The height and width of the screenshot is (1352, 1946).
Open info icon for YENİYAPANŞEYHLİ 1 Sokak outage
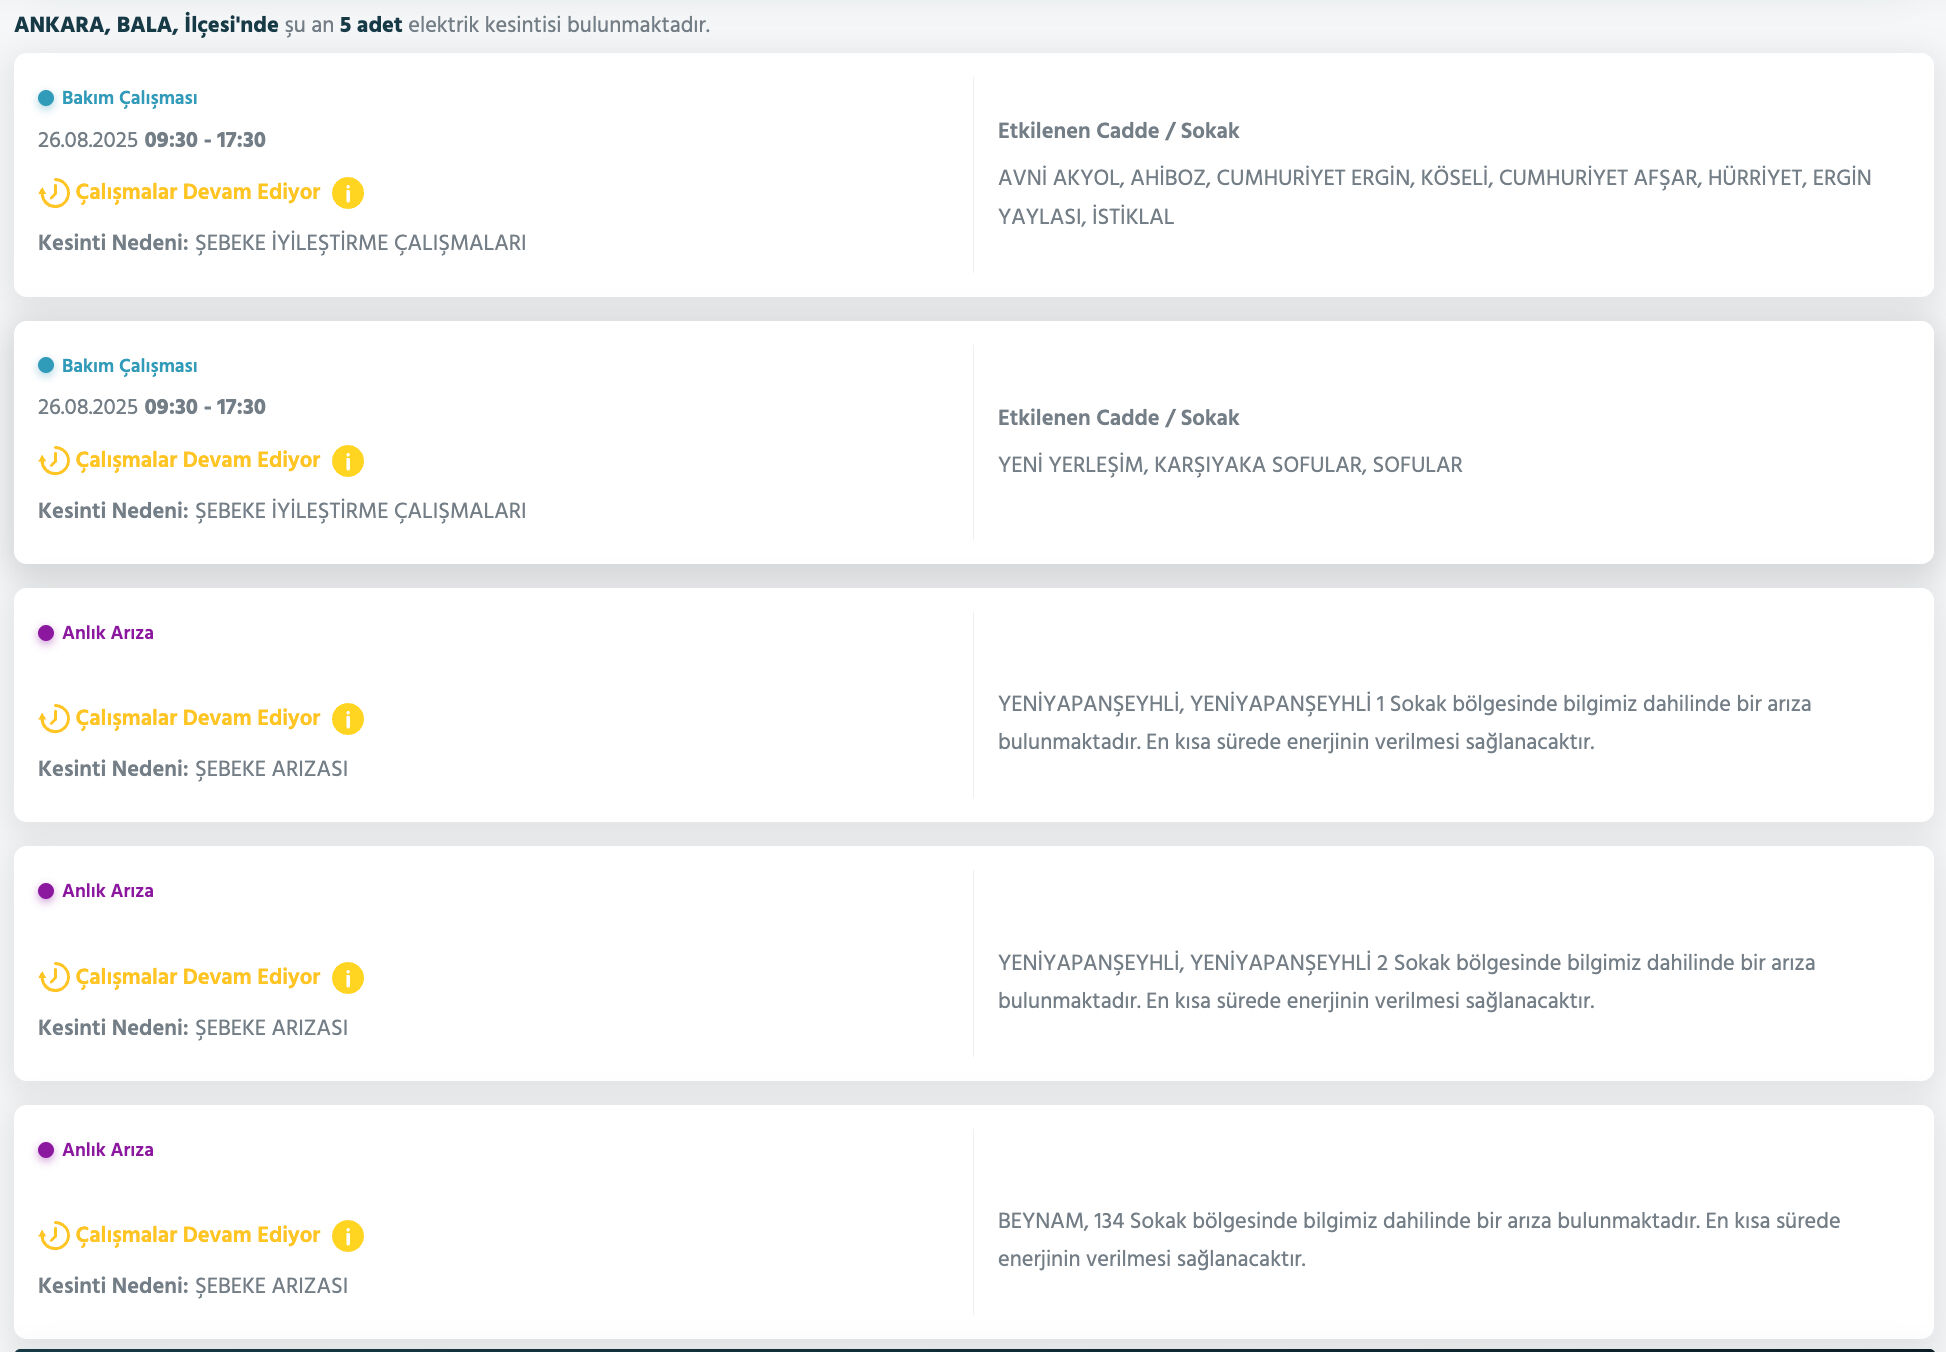click(x=347, y=719)
